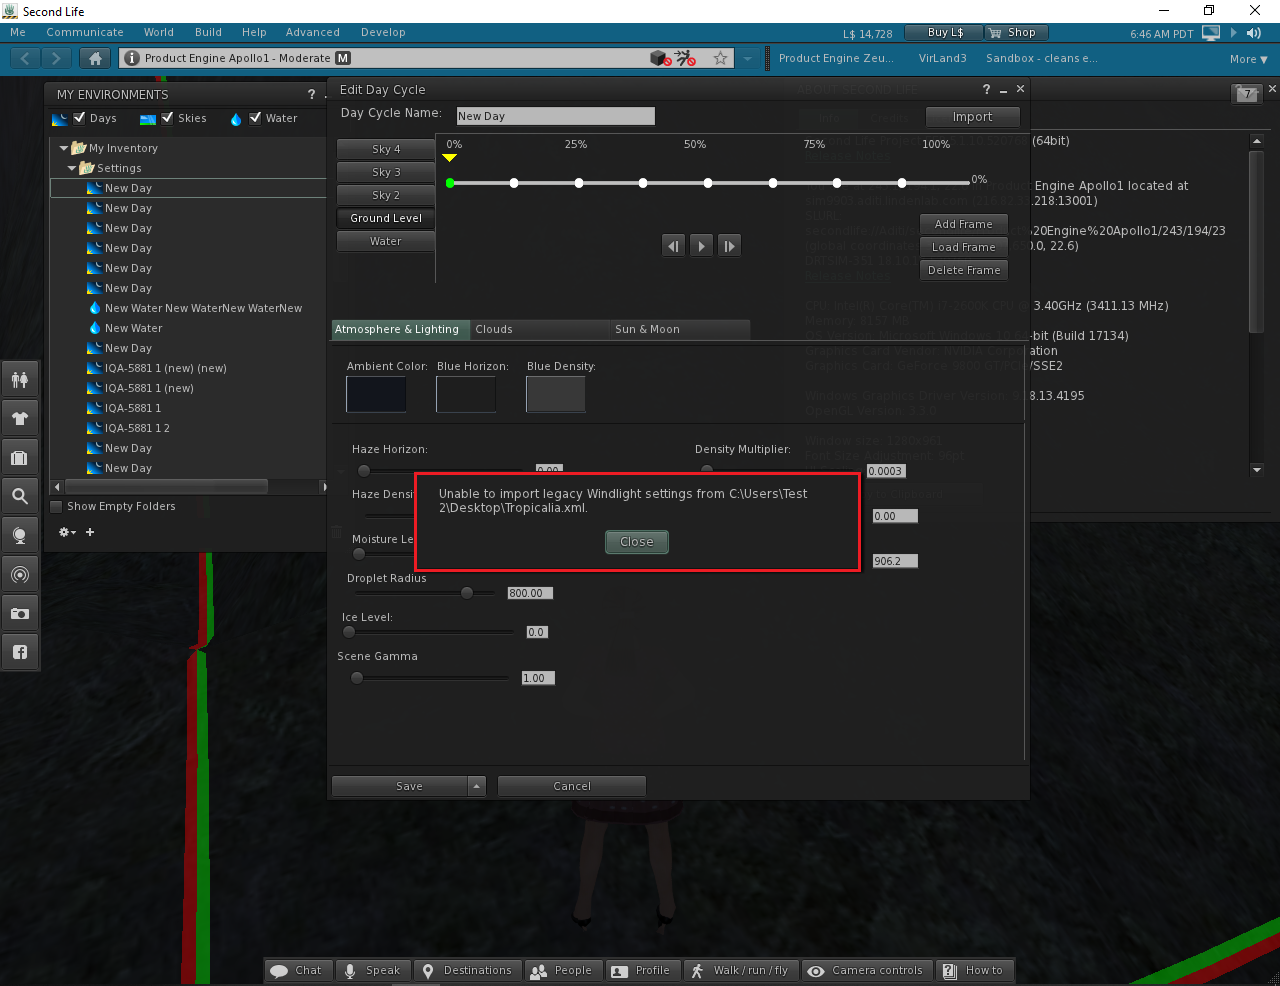Open the People panel
The image size is (1280, 986).
click(20, 379)
